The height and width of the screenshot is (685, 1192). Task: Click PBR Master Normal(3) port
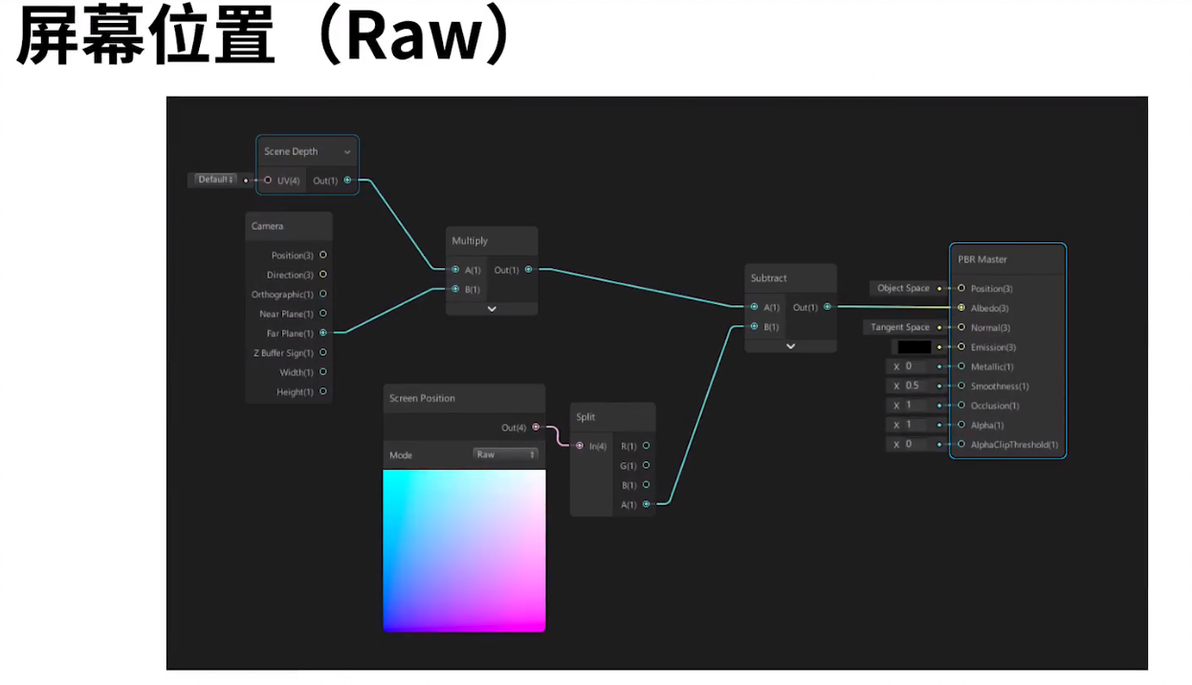pos(962,327)
